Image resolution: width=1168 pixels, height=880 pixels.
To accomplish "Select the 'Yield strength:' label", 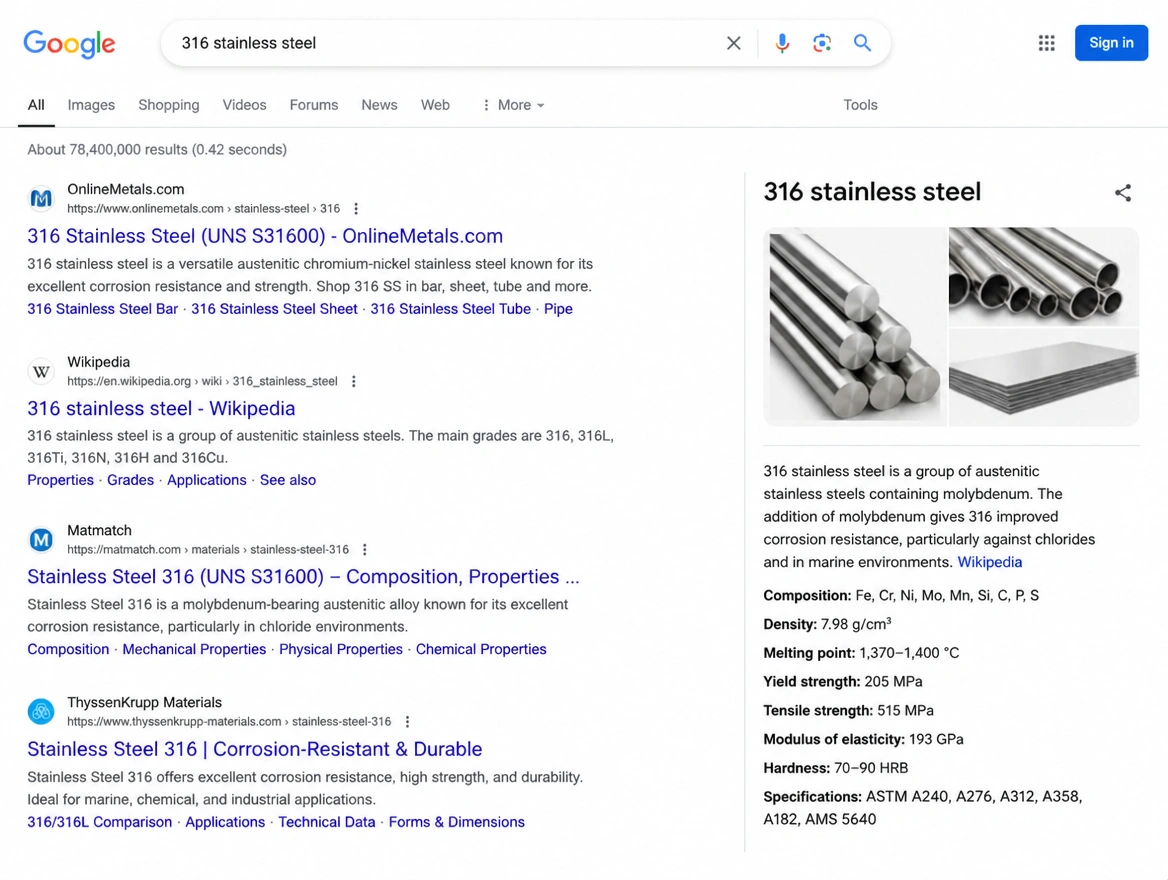I will (811, 682).
